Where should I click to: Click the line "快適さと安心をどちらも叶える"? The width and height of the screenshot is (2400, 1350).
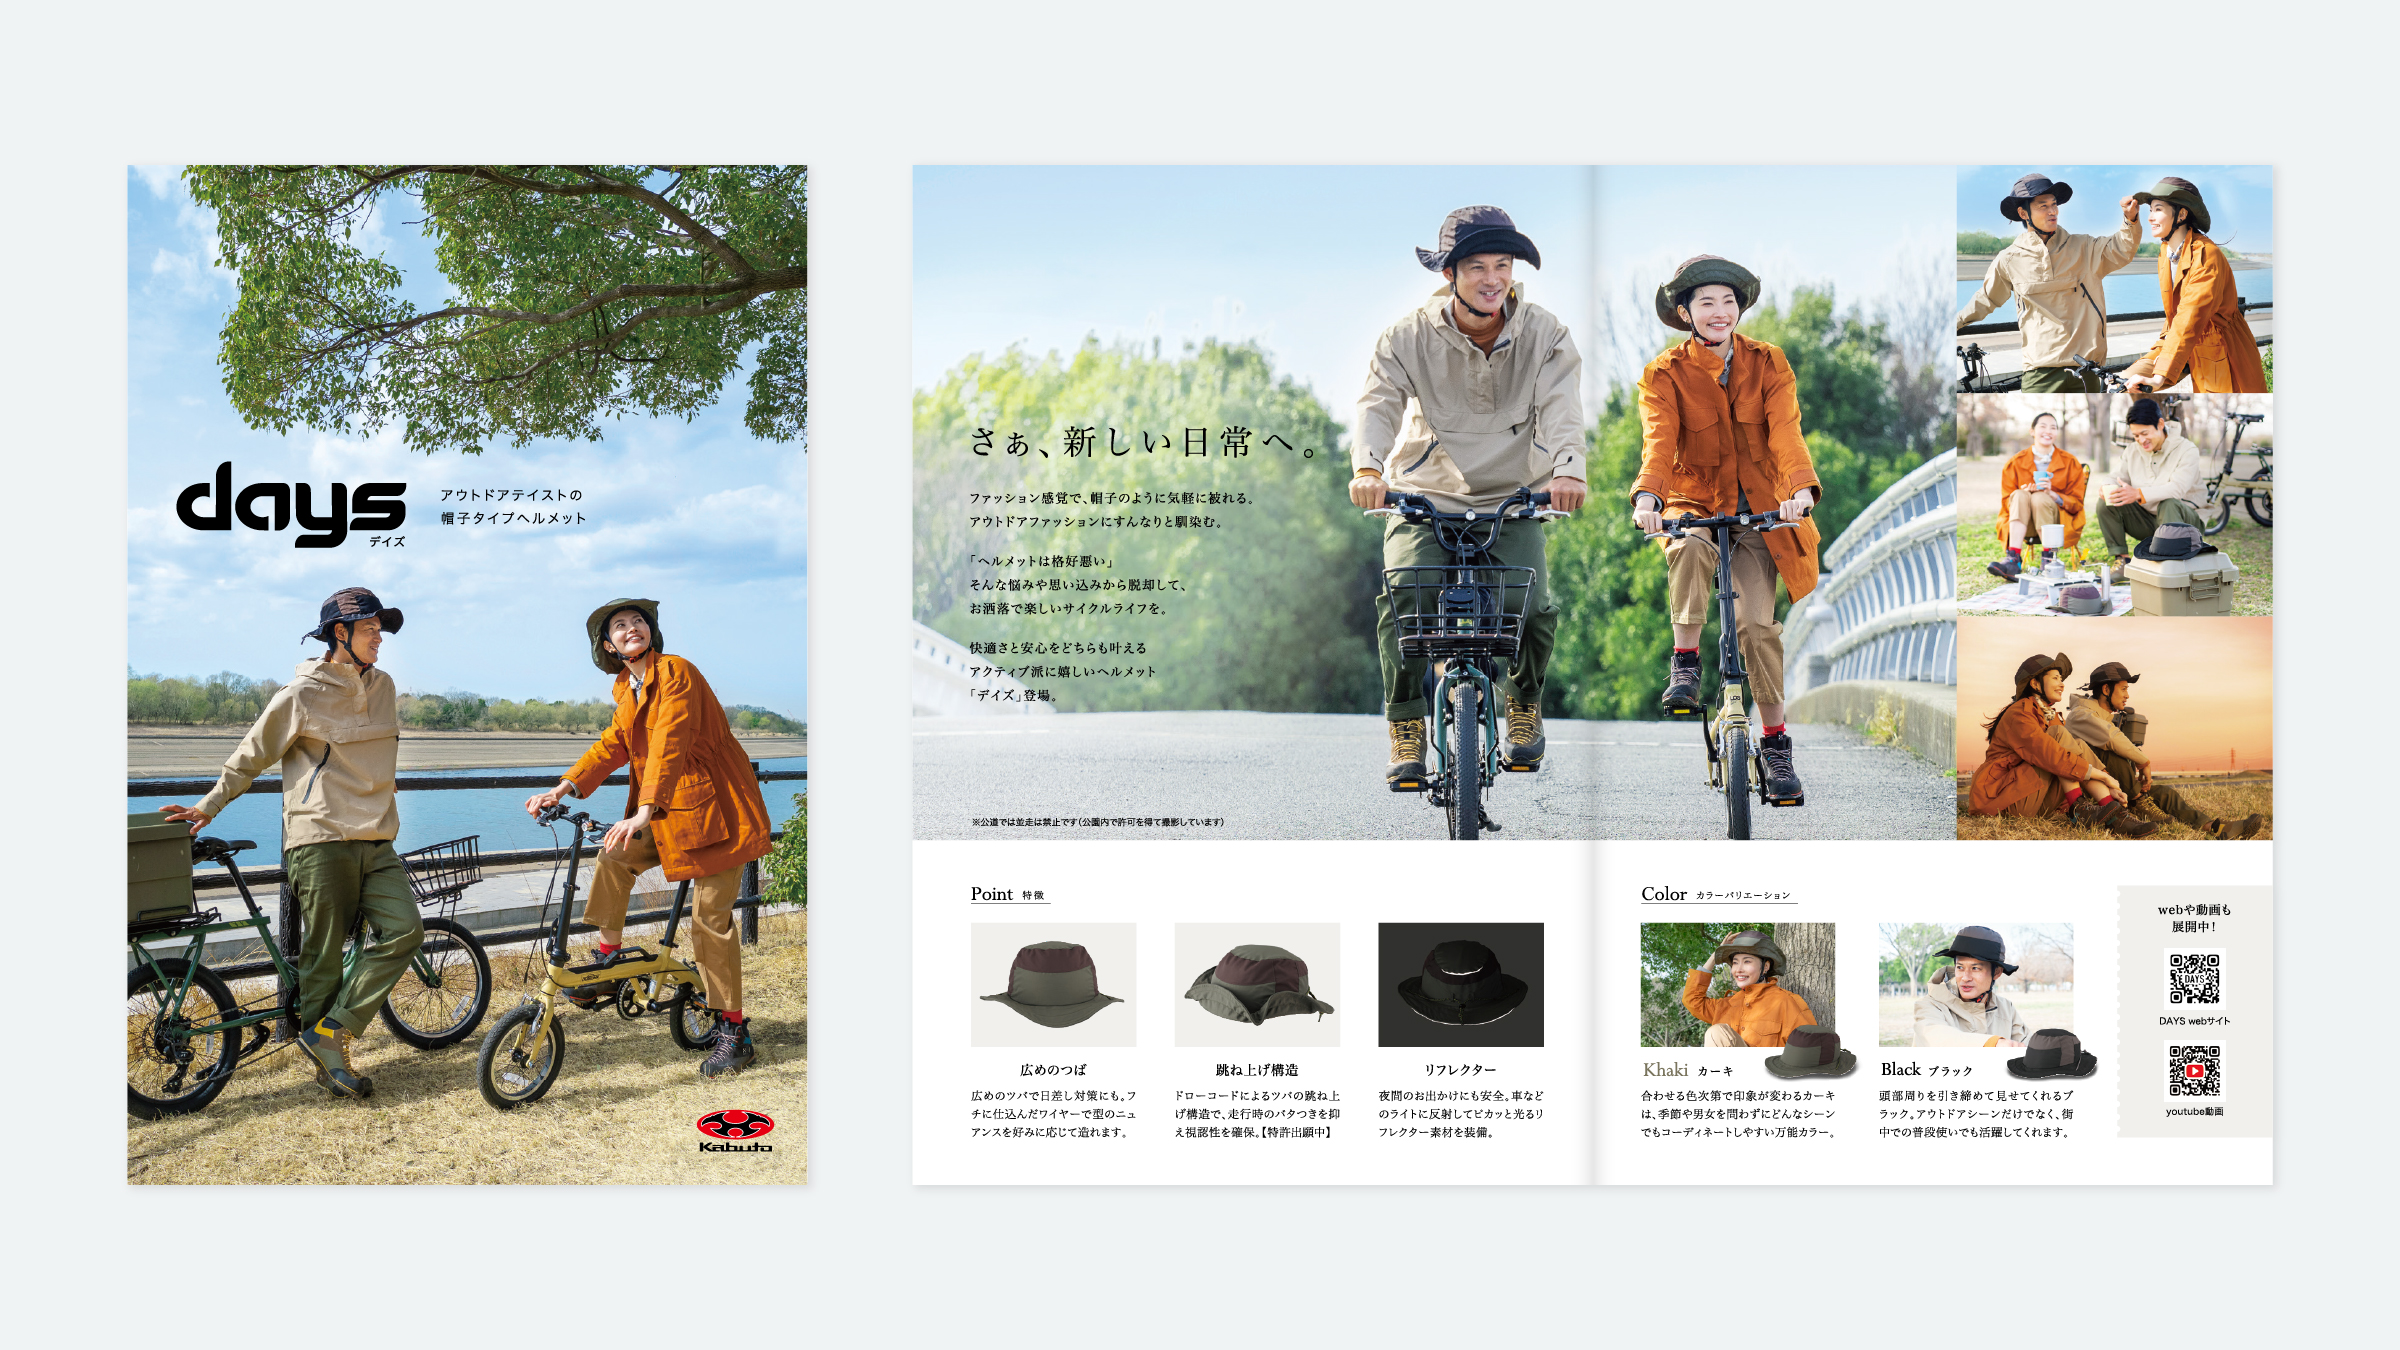tap(1058, 648)
